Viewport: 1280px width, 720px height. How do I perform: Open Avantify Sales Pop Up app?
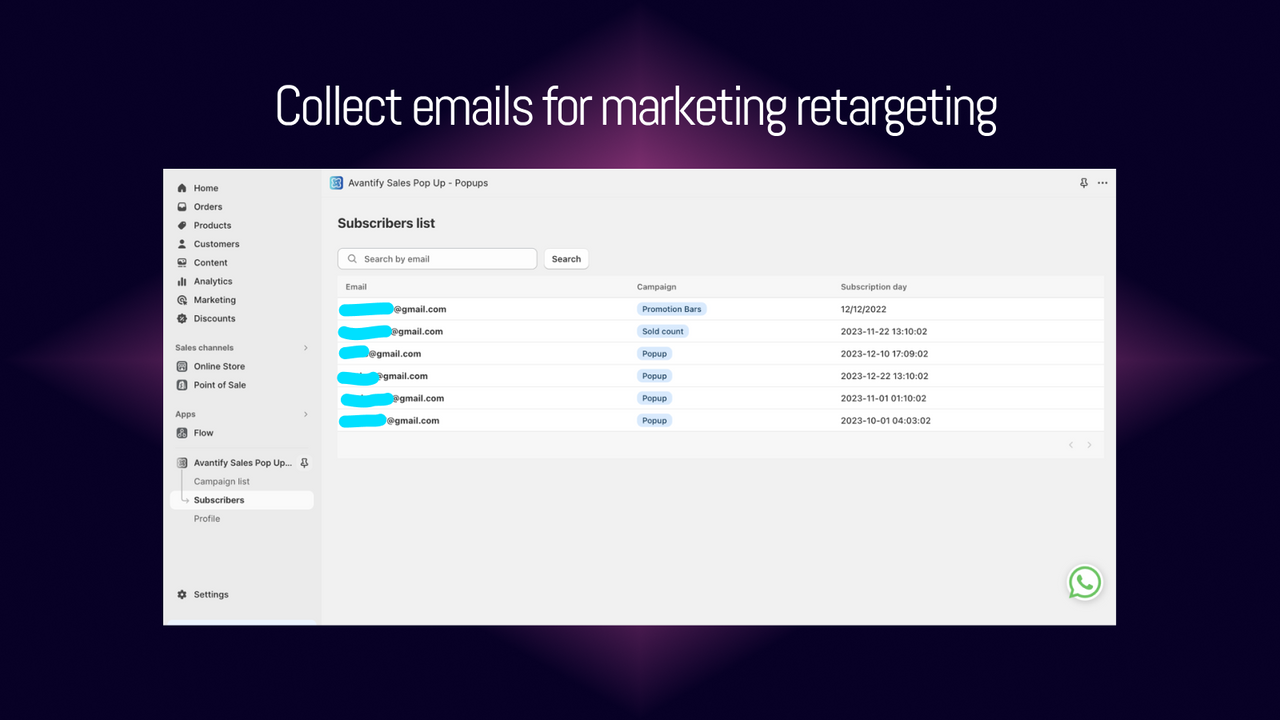click(243, 463)
